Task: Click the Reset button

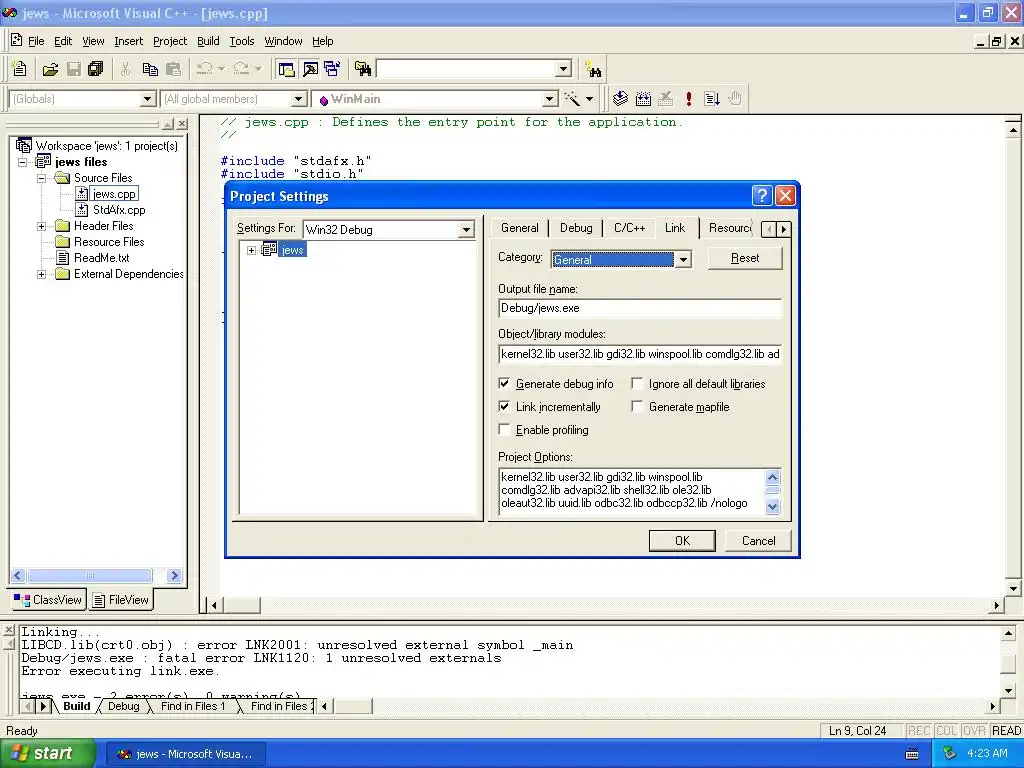Action: (x=744, y=258)
